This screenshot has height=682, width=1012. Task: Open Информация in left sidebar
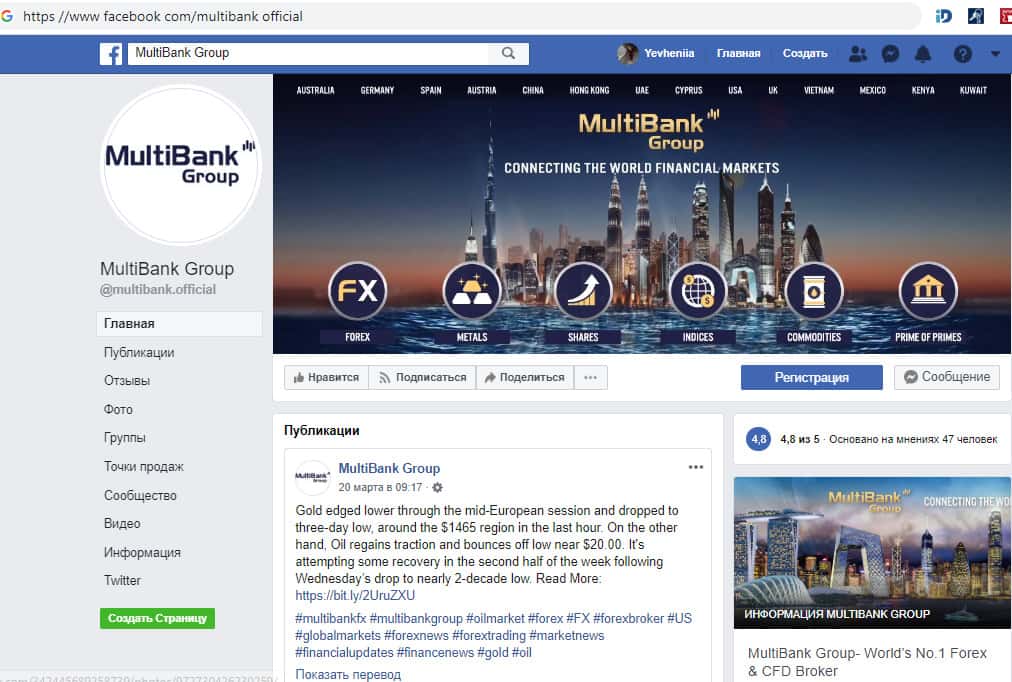point(142,552)
